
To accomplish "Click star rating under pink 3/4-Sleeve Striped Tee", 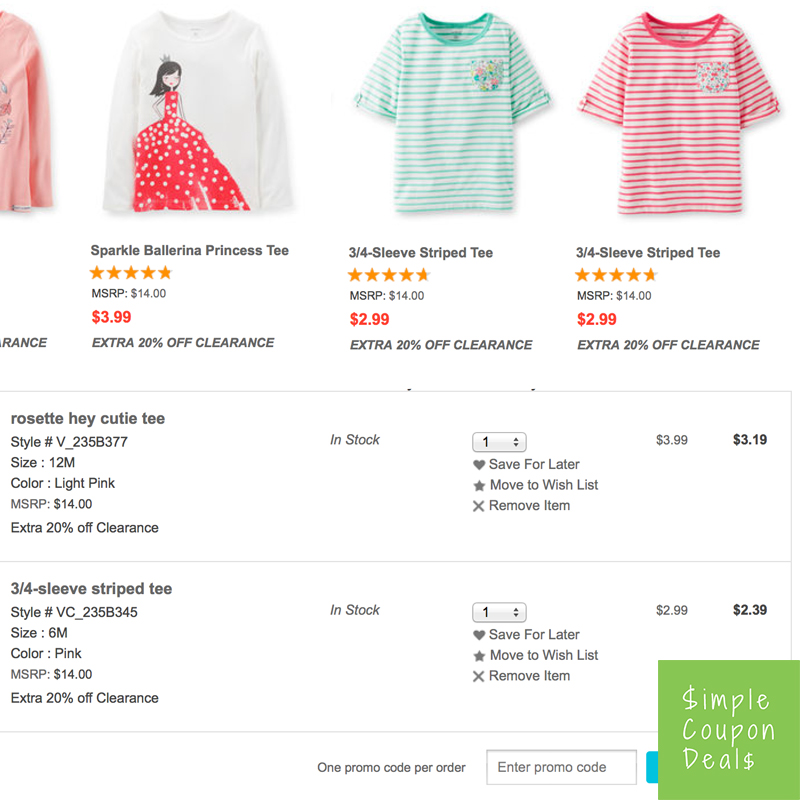I will [616, 272].
